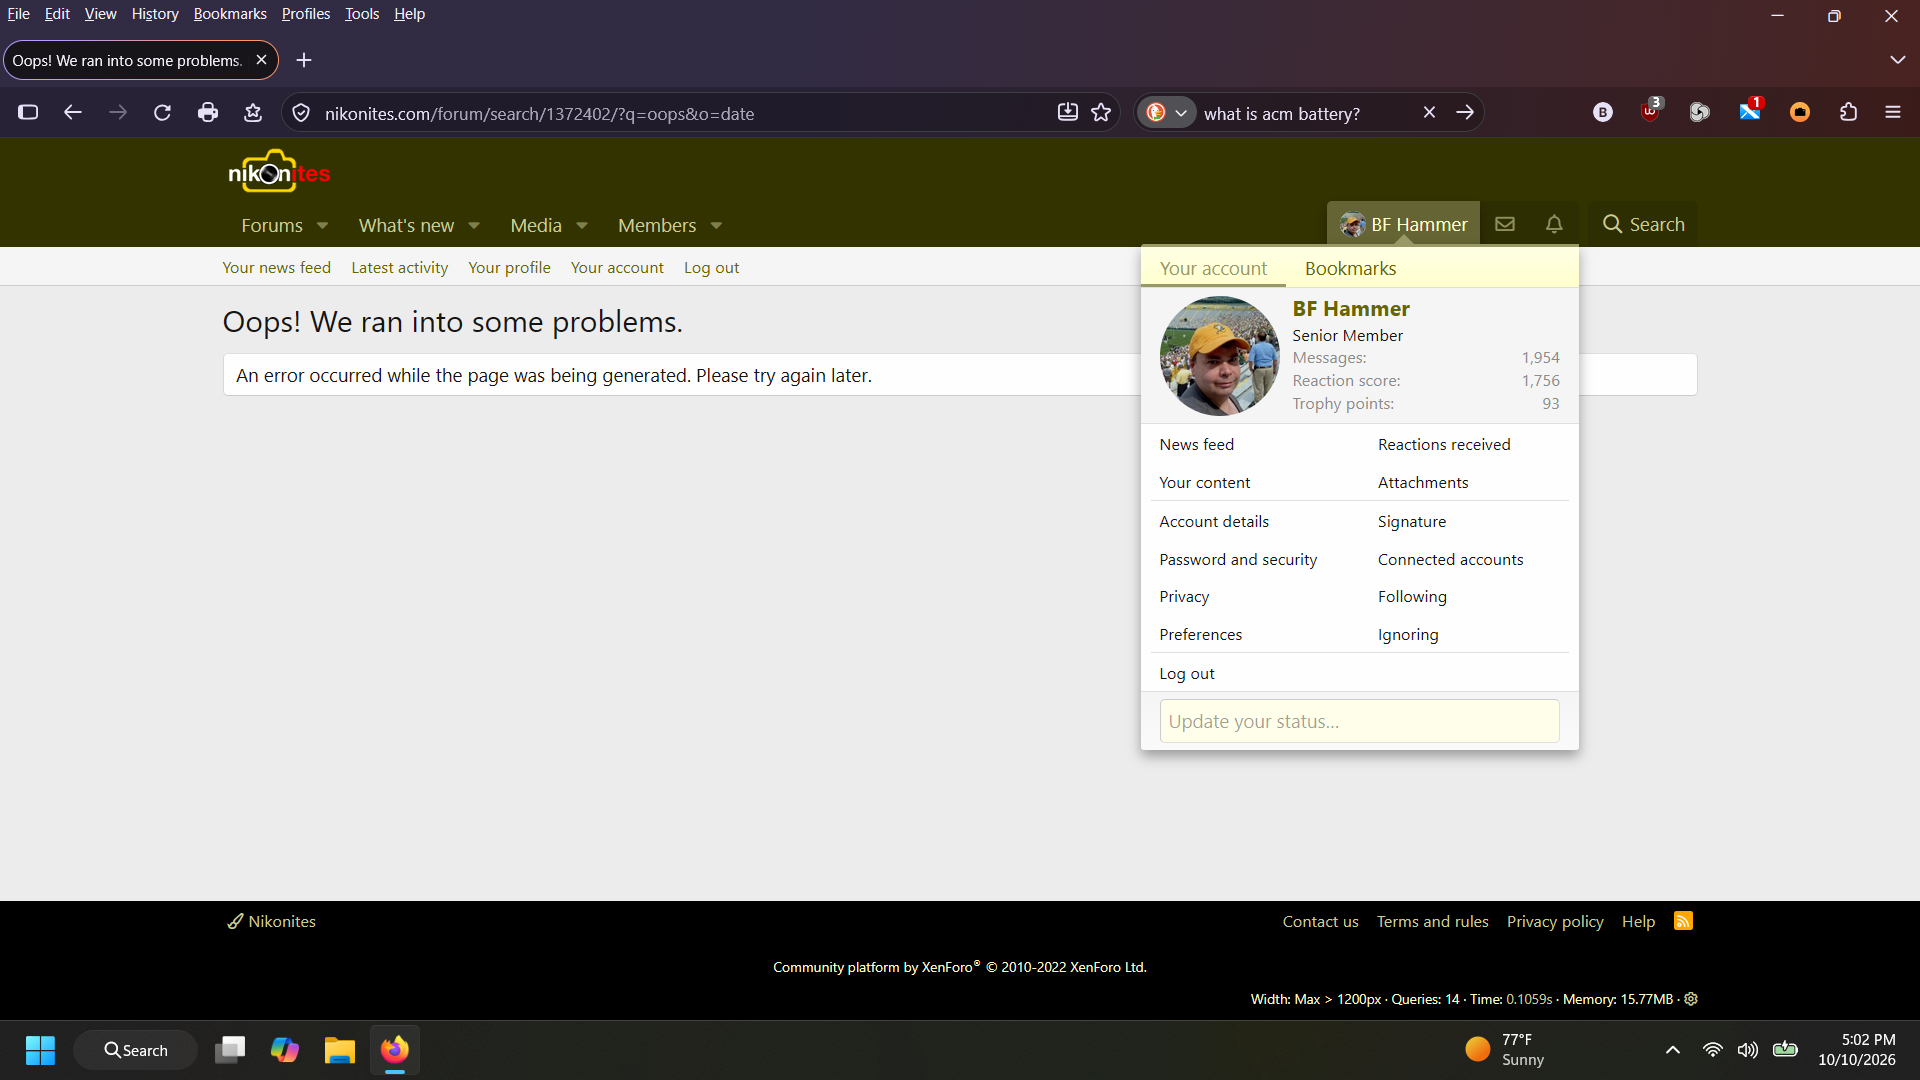Open the inbox envelope icon
This screenshot has height=1080, width=1920.
coord(1504,224)
